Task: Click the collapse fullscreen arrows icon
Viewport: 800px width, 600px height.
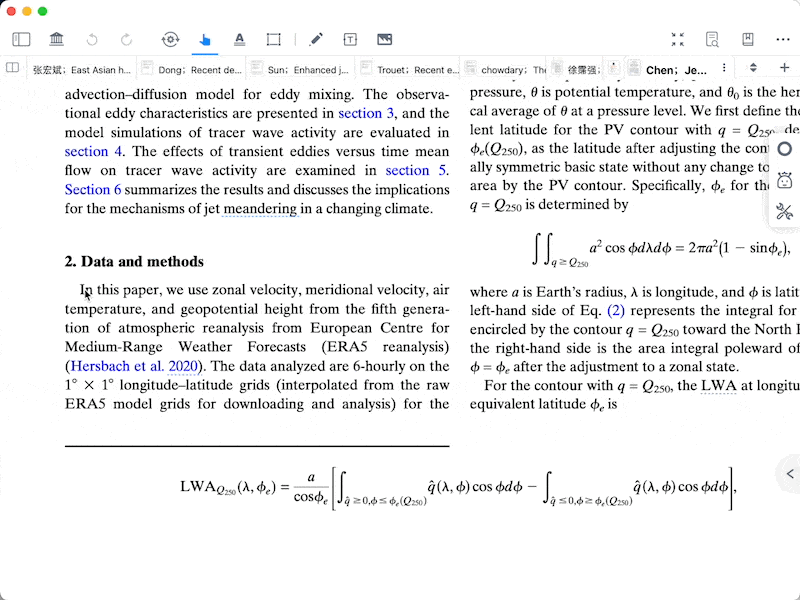Action: [x=678, y=39]
